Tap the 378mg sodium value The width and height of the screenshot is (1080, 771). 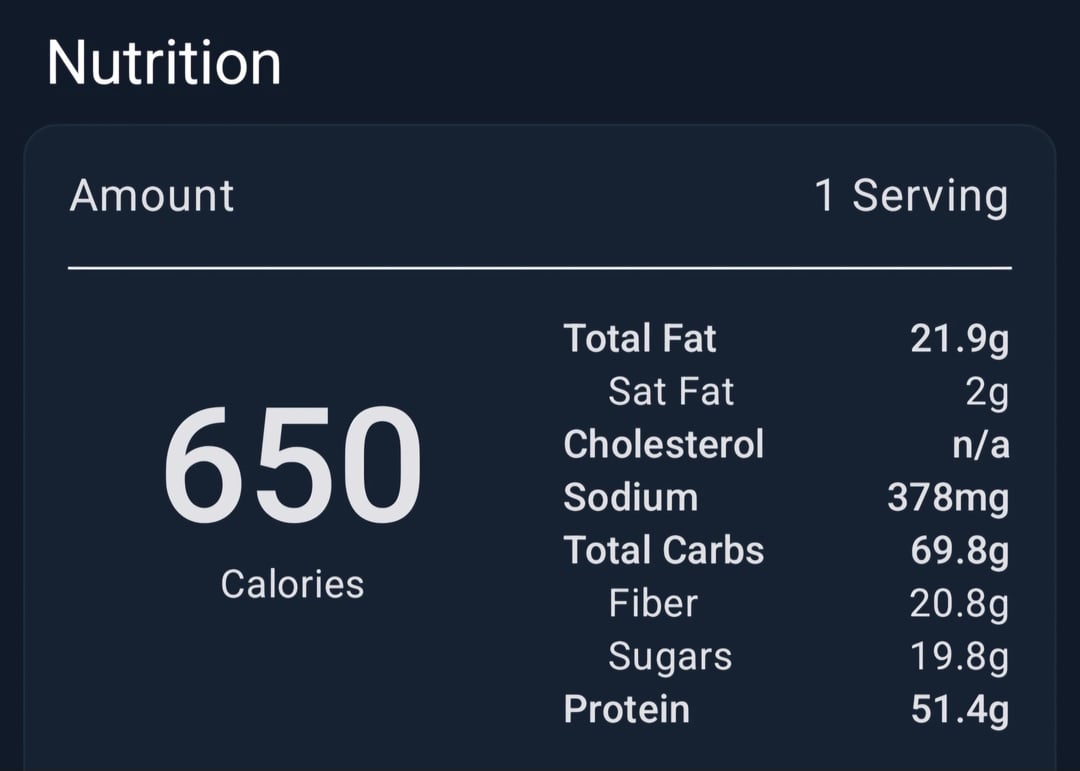tap(947, 497)
